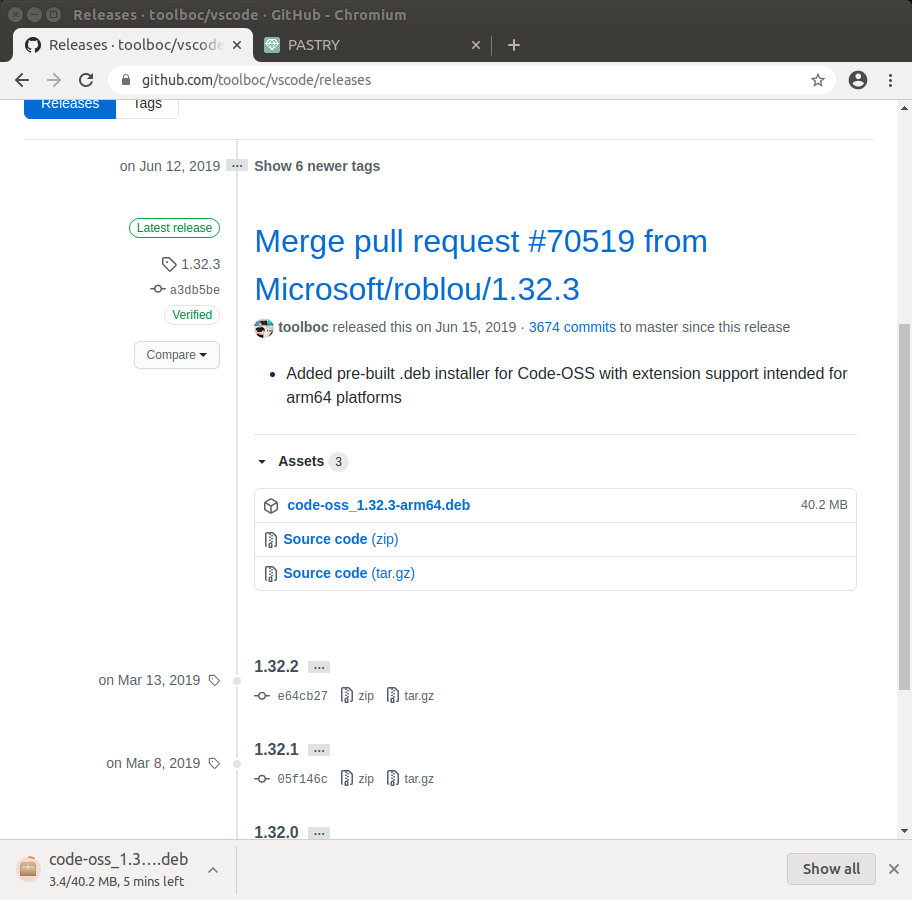Open the Chromium three-dot menu

(x=890, y=80)
